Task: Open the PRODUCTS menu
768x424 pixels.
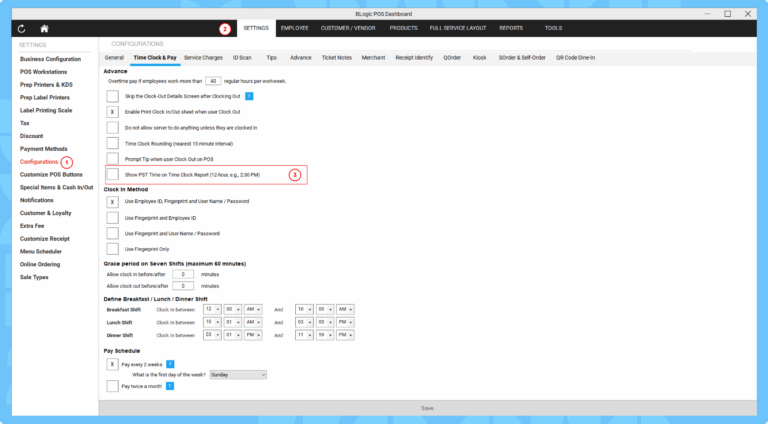Action: [404, 28]
